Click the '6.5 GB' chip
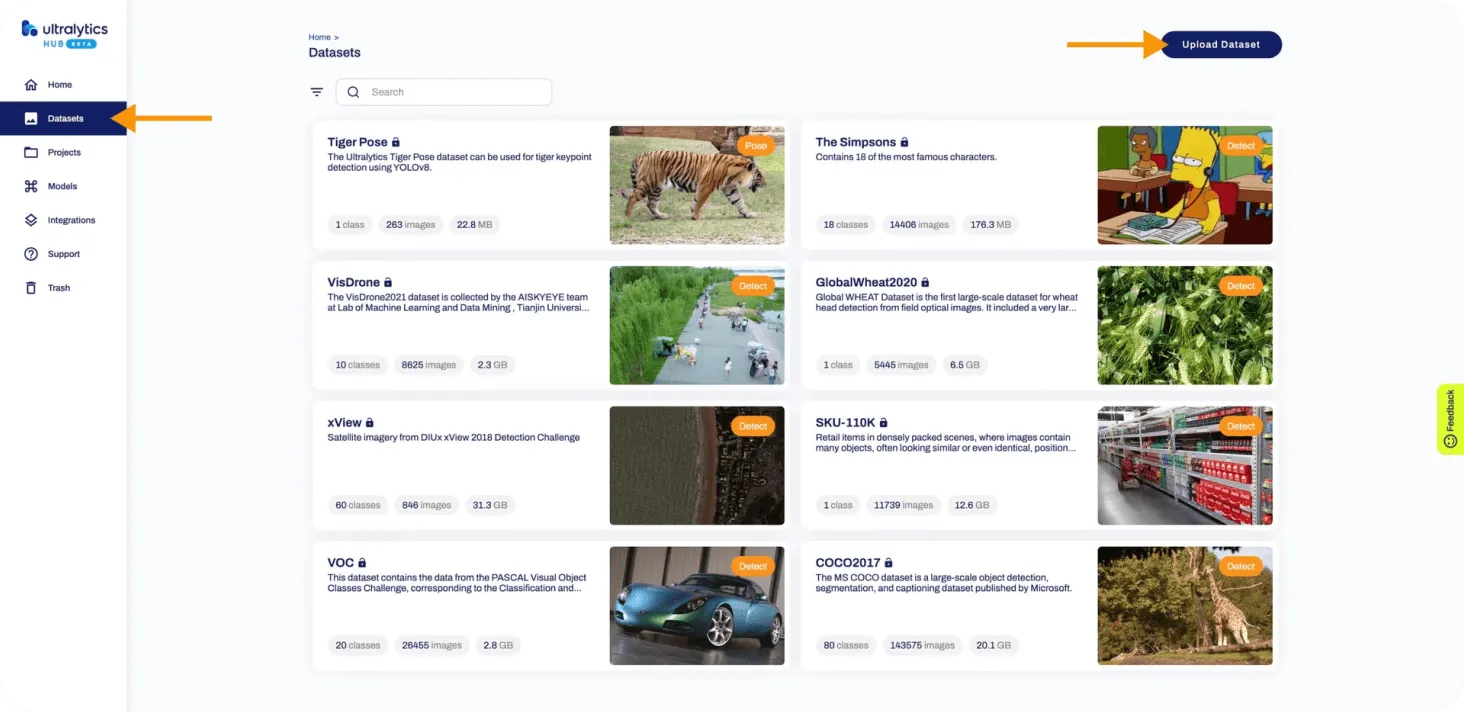Screen dimensions: 1464x712 click(x=965, y=365)
